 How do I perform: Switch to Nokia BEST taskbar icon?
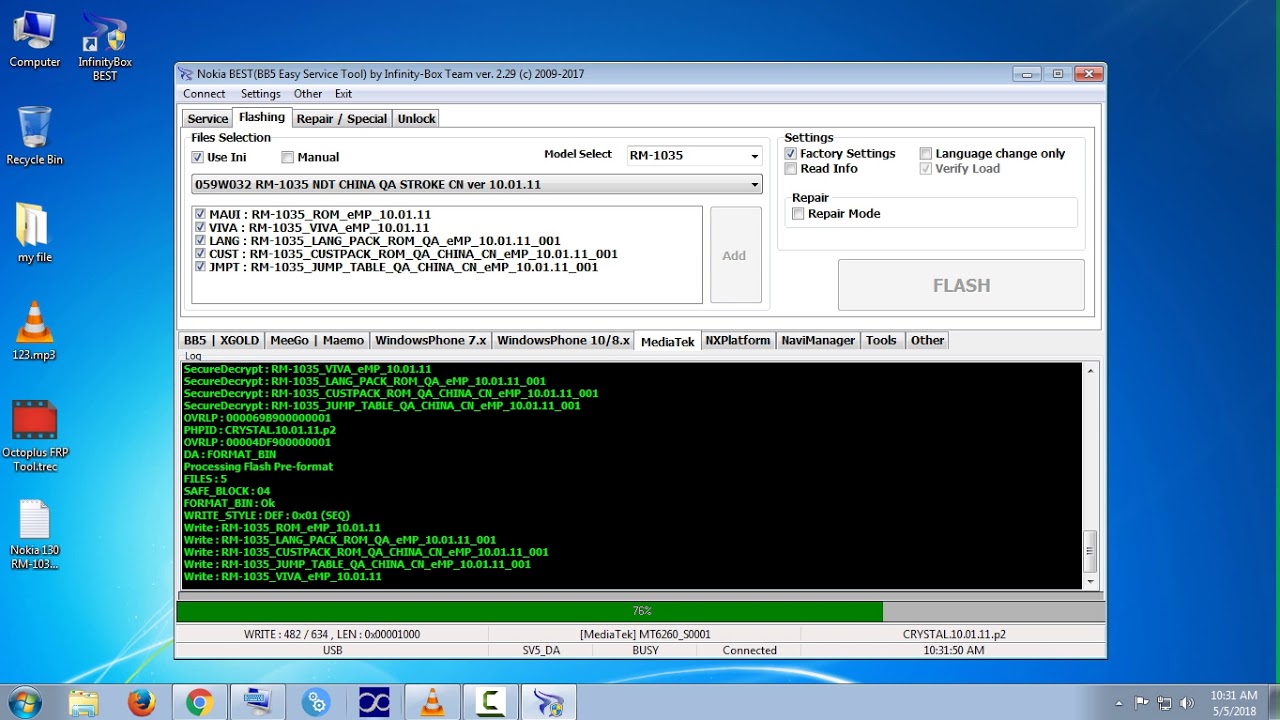point(549,703)
